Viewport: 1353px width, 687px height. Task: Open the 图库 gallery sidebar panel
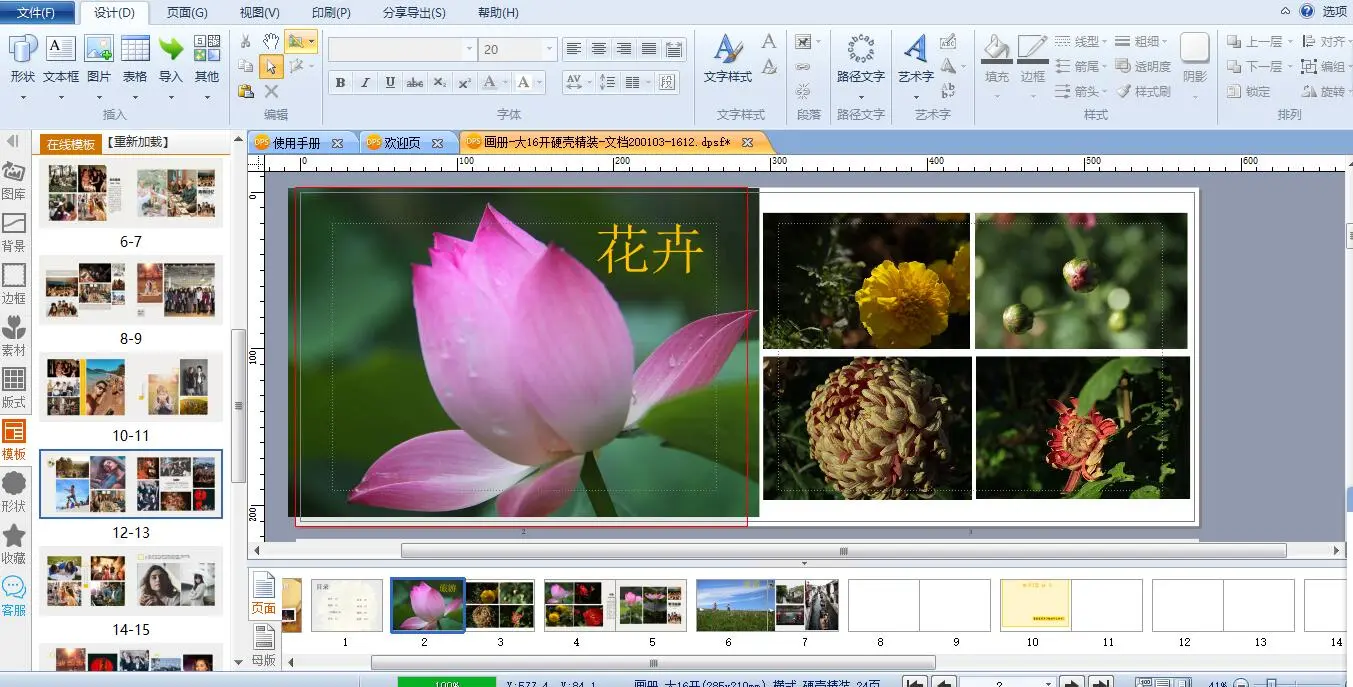pyautogui.click(x=14, y=181)
